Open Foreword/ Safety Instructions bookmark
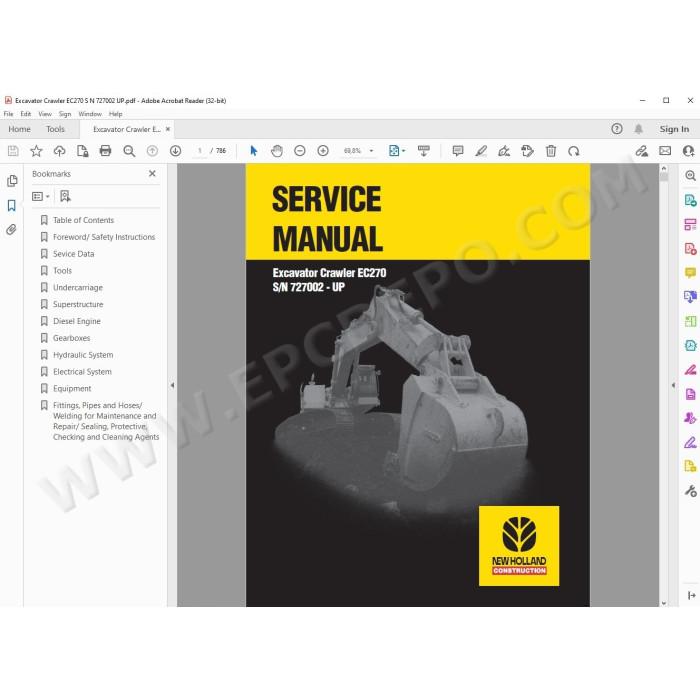 [104, 237]
